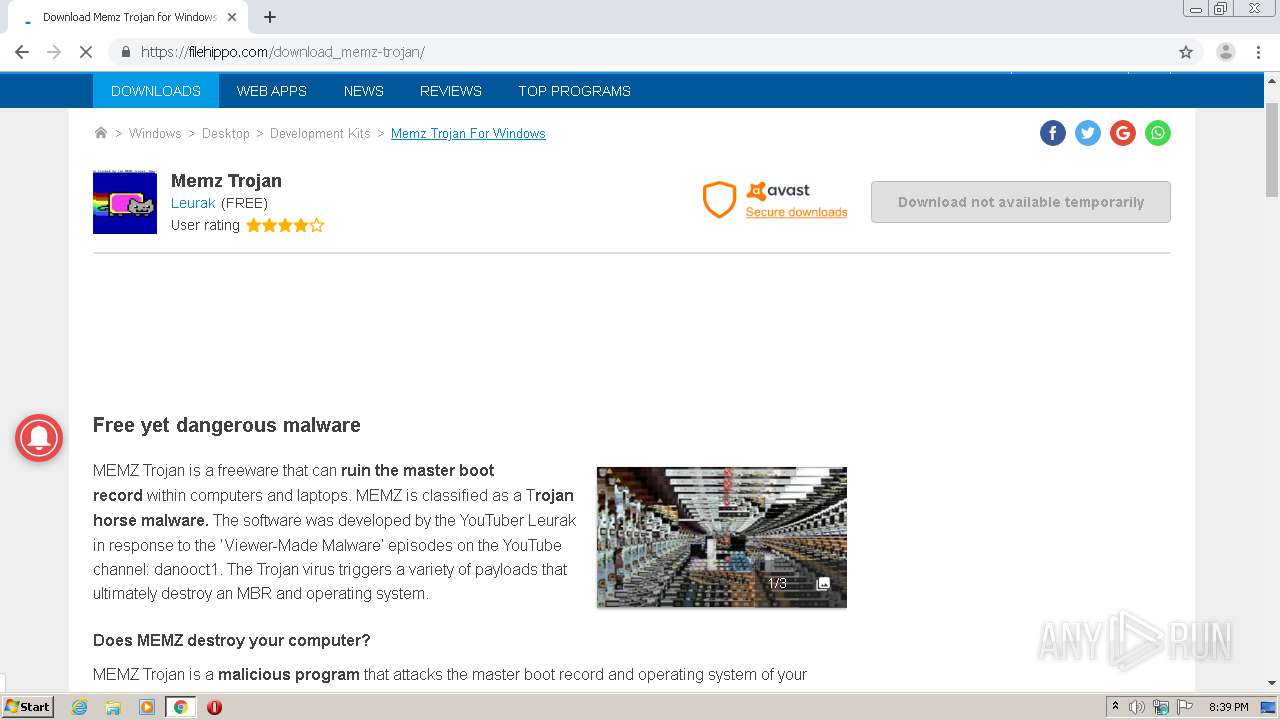Share page via WhatsApp icon

pos(1158,133)
